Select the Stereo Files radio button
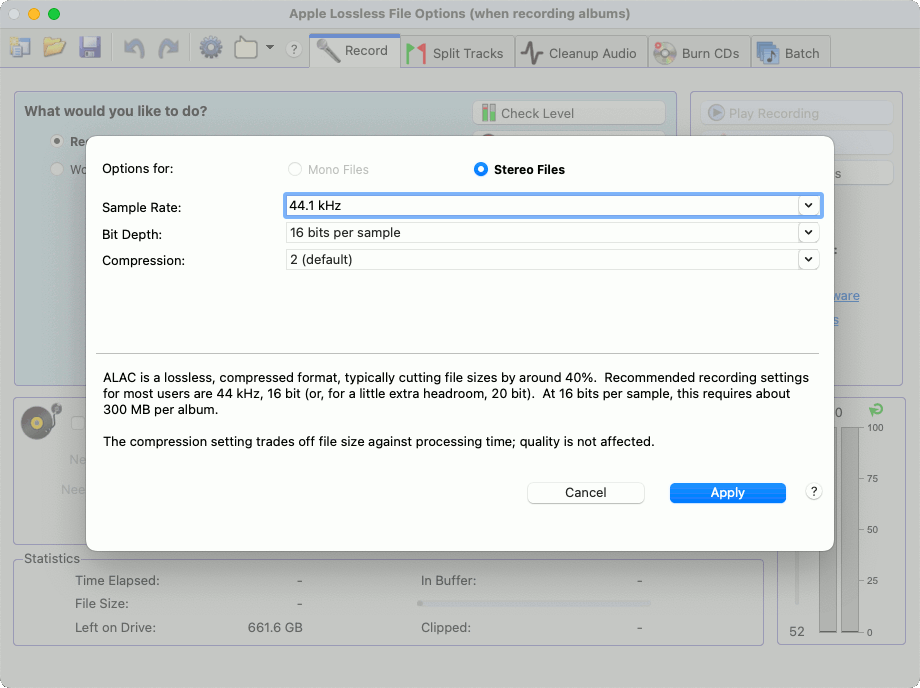920x688 pixels. pyautogui.click(x=481, y=170)
